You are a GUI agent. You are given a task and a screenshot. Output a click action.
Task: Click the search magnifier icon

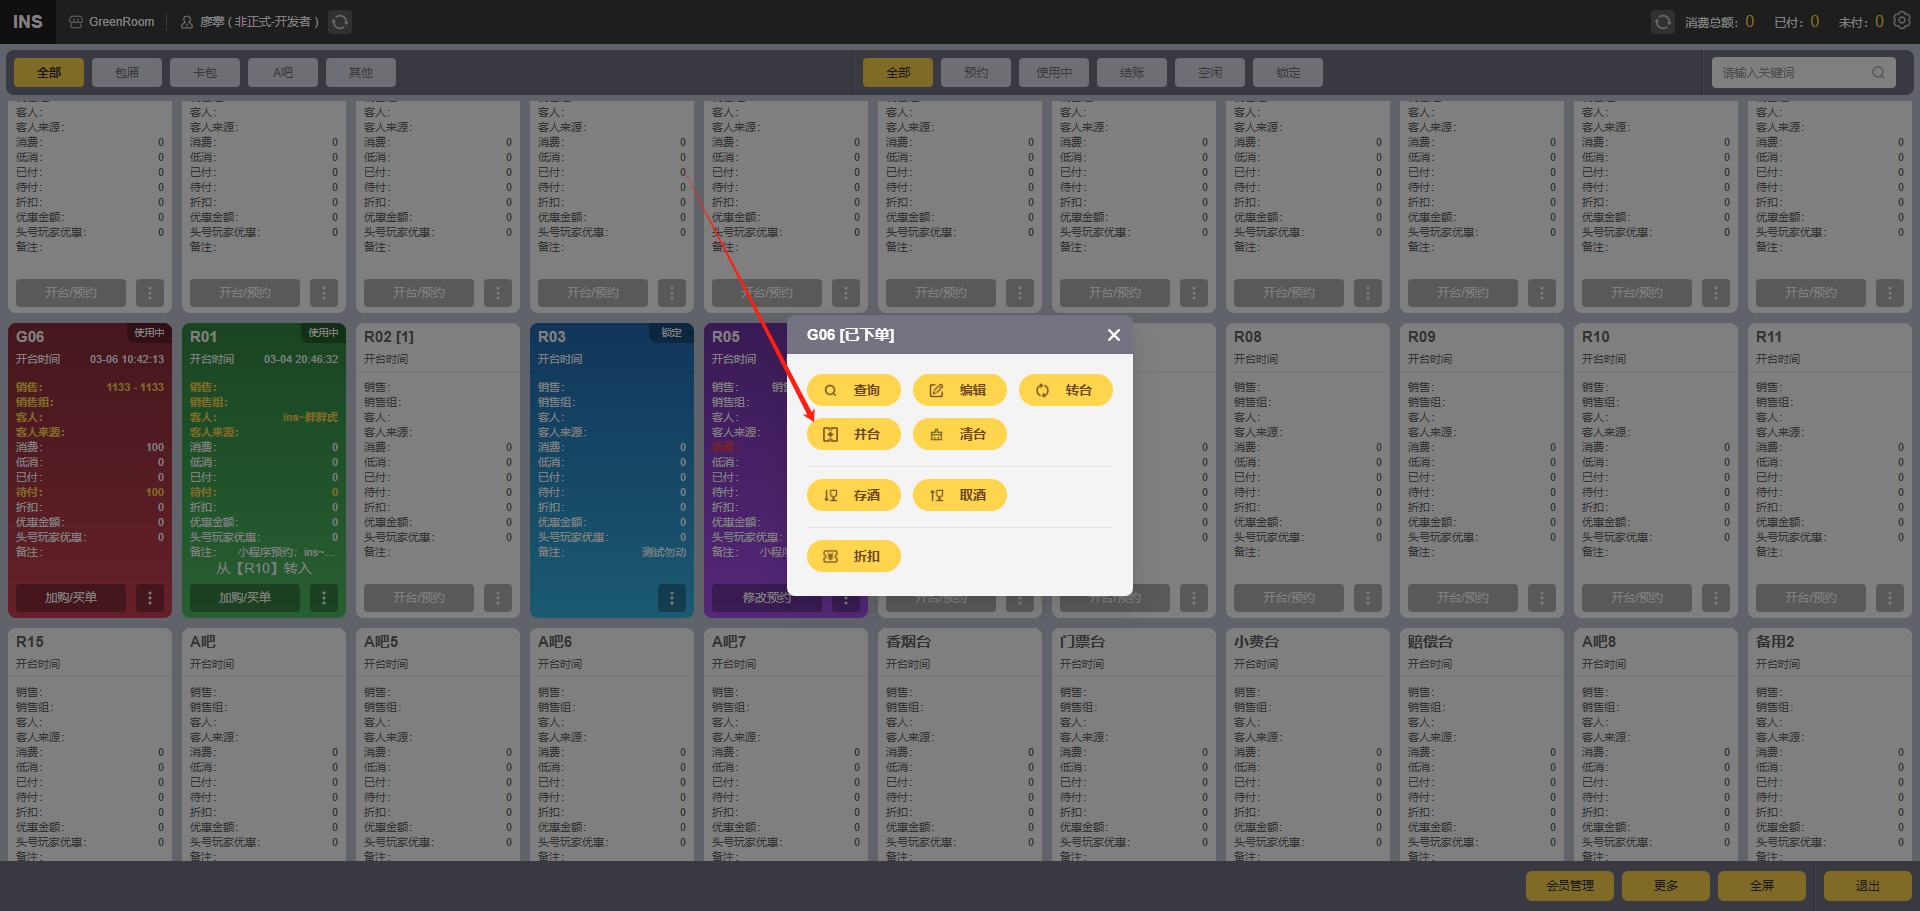[1878, 73]
